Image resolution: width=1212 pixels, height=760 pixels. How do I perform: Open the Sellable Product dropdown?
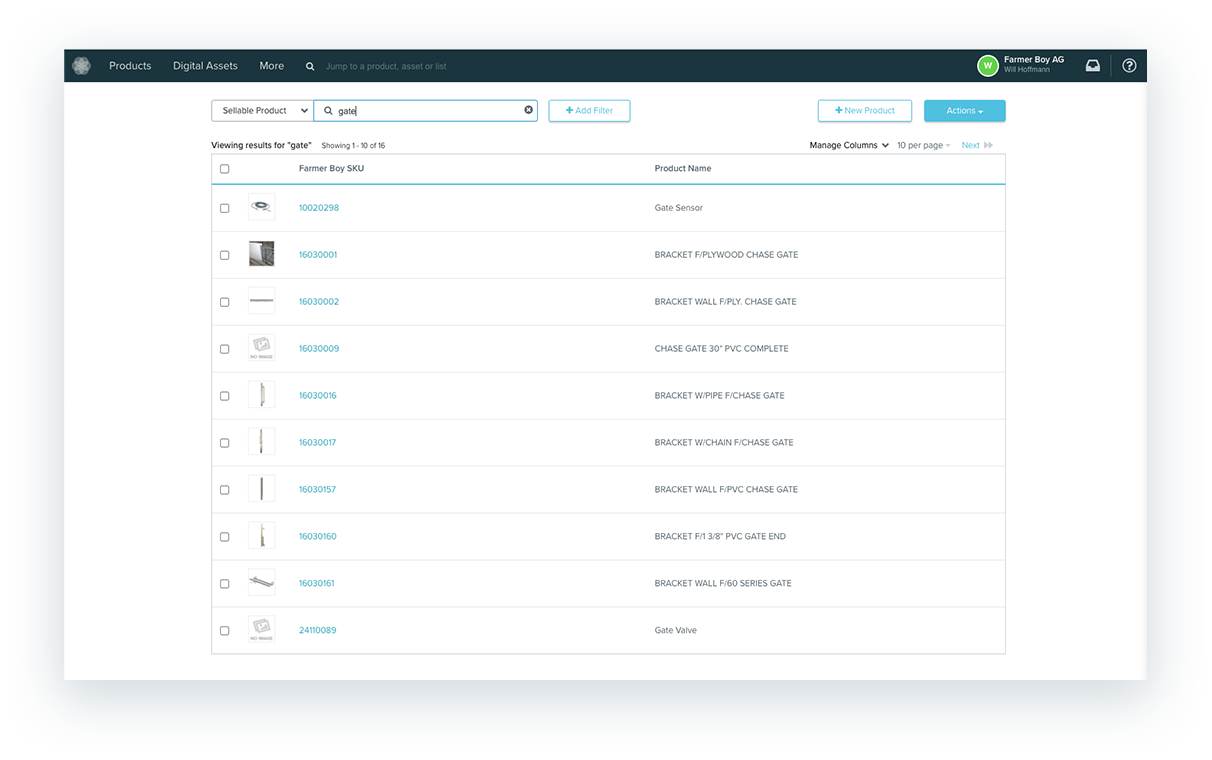(261, 110)
